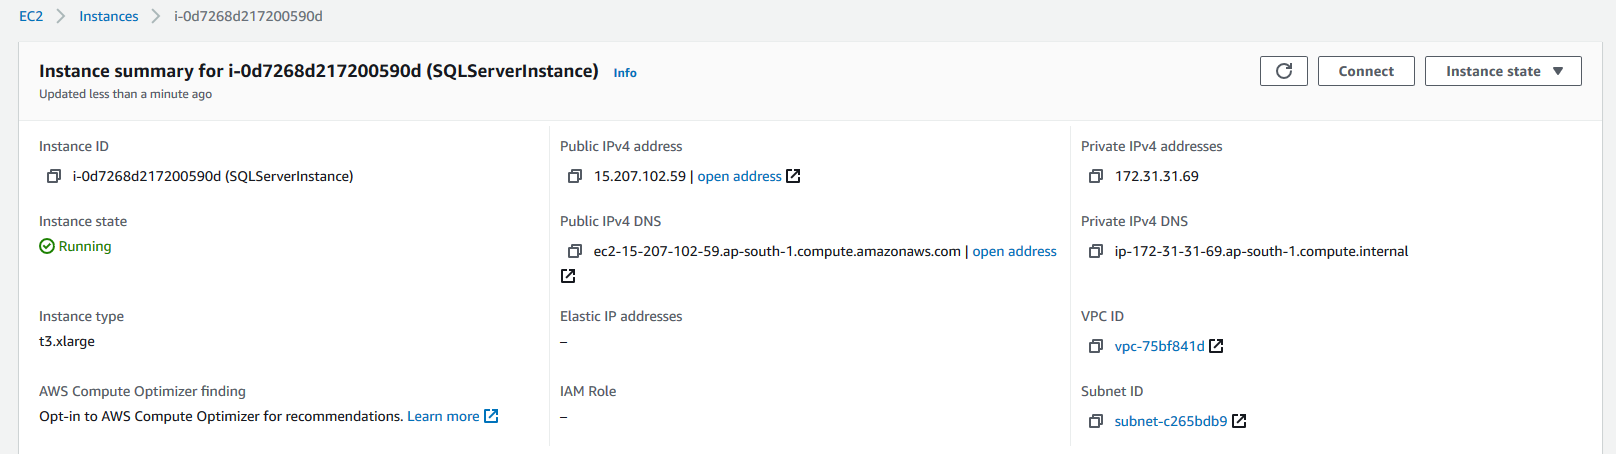Copy the private IPv4 address 172.31.31.69
Viewport: 1616px width, 454px height.
[1096, 176]
